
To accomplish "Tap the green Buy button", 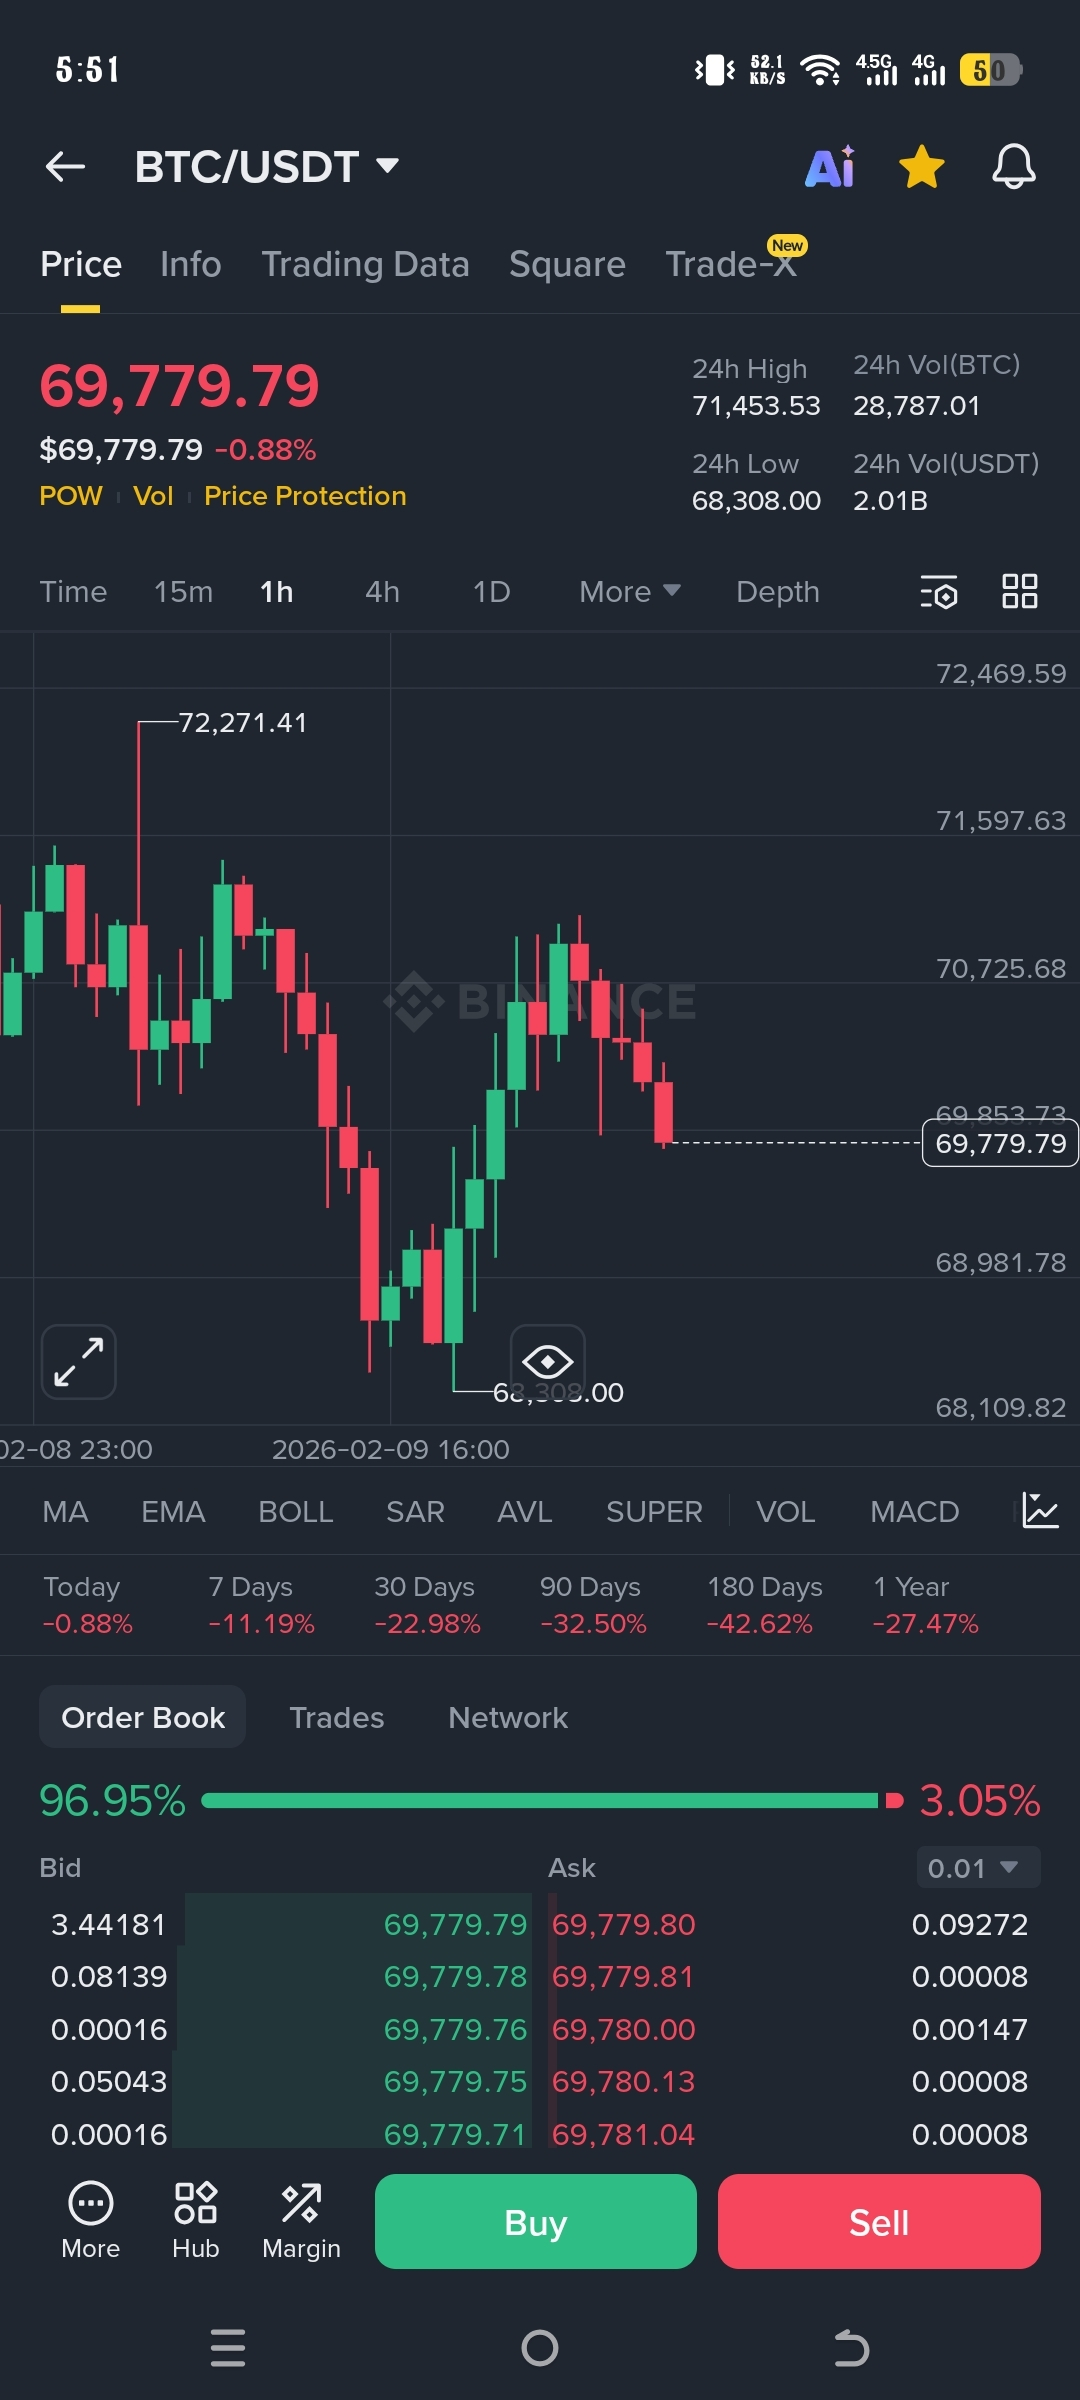I will (536, 2221).
